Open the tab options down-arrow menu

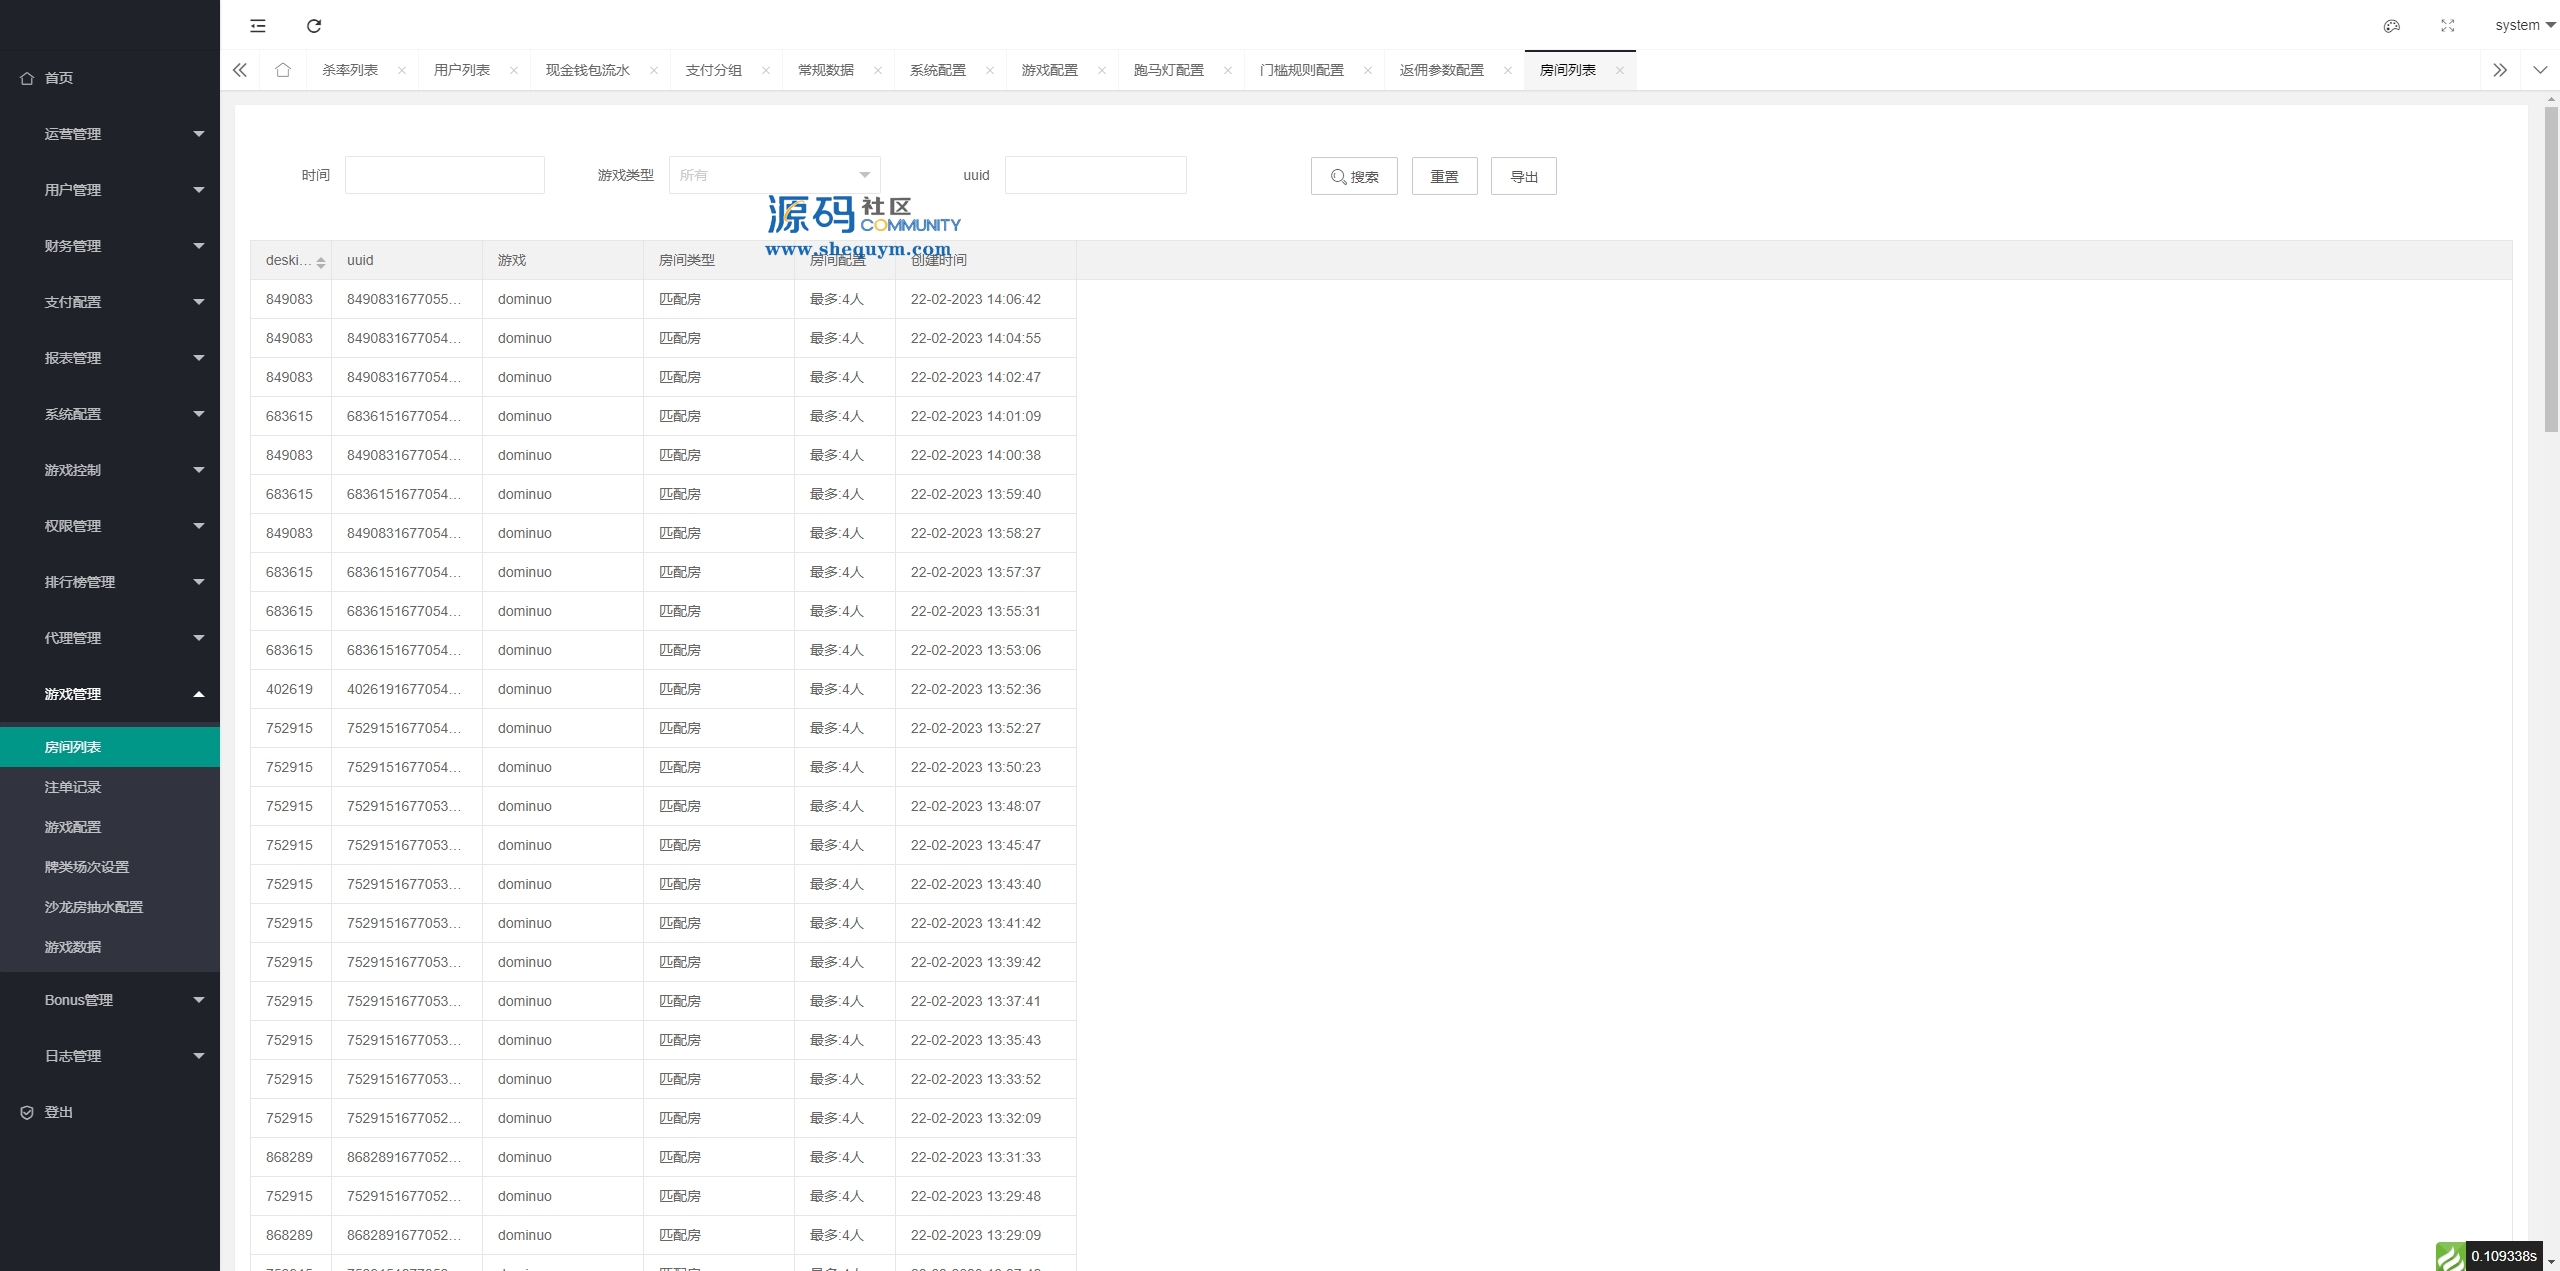pyautogui.click(x=2539, y=70)
